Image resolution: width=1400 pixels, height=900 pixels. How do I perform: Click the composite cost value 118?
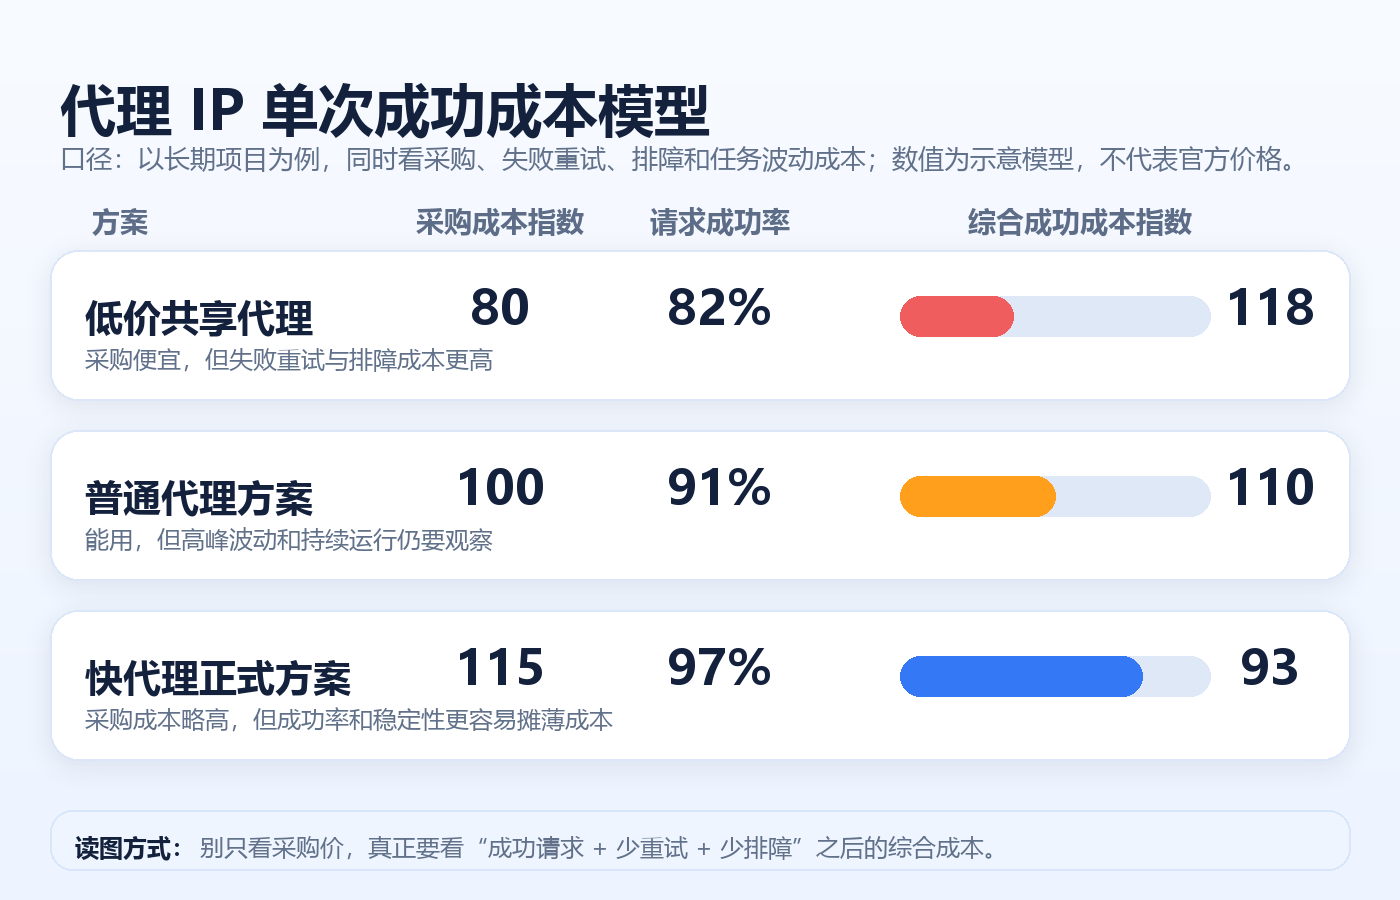pos(1270,308)
